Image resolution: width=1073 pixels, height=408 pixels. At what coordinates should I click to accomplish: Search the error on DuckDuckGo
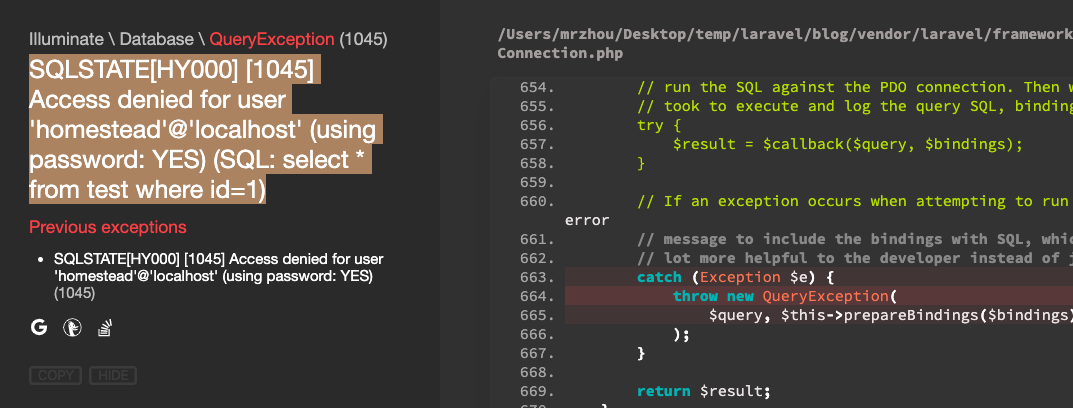tap(71, 327)
